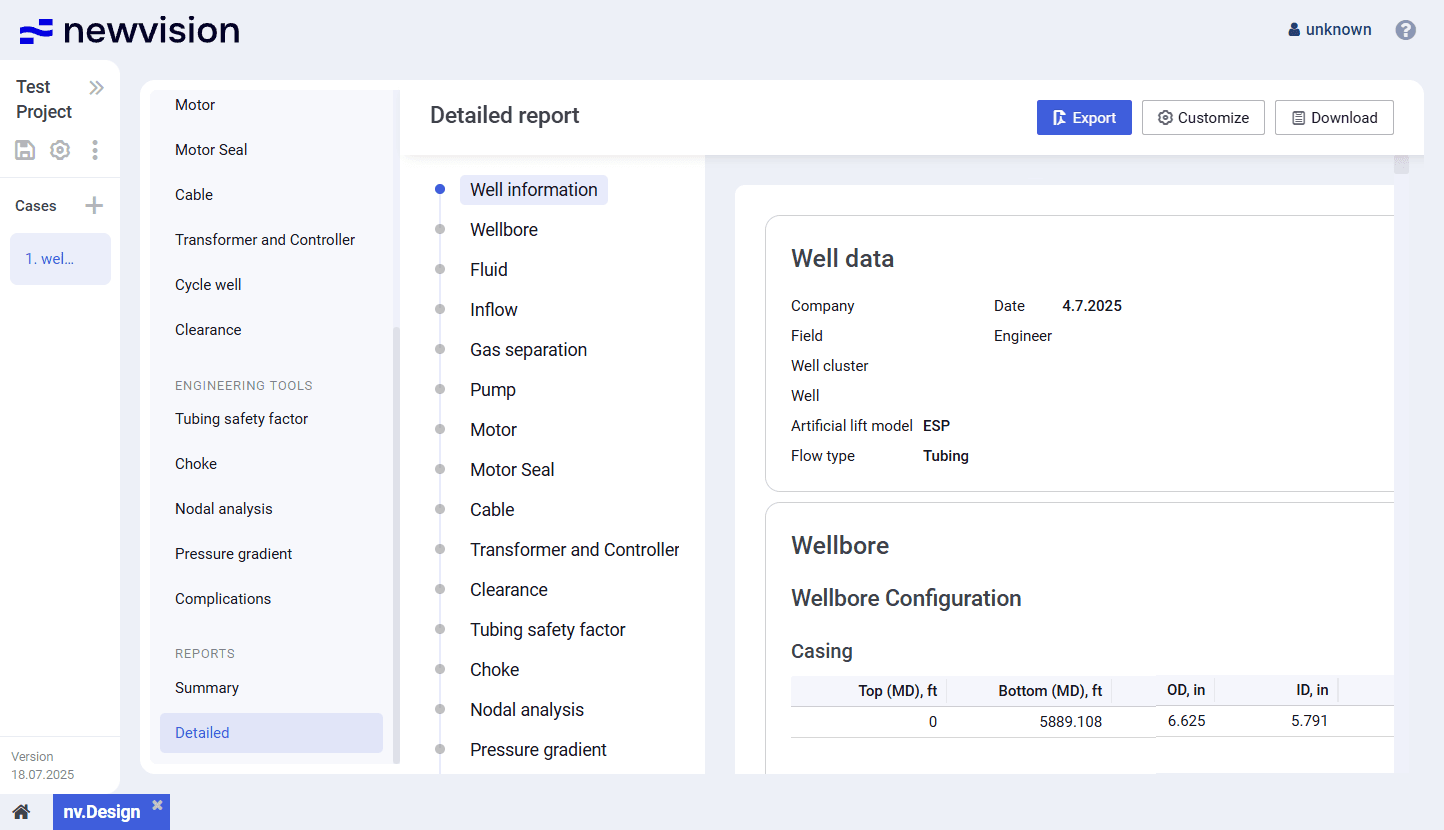This screenshot has height=830, width=1444.
Task: Click the save project icon
Action: 25,150
